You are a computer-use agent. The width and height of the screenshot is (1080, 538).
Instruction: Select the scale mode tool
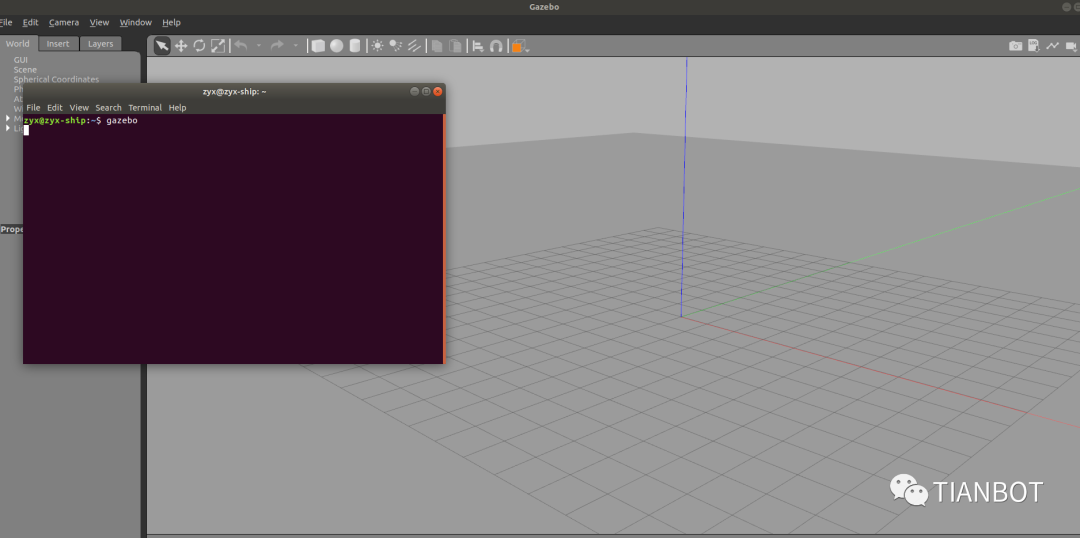coord(218,45)
